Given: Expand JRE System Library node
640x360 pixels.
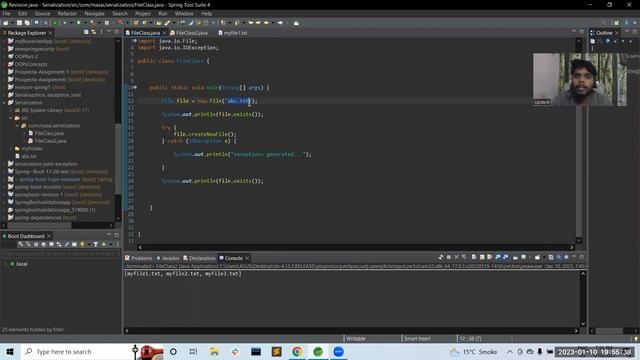Looking at the screenshot, I should point(11,110).
